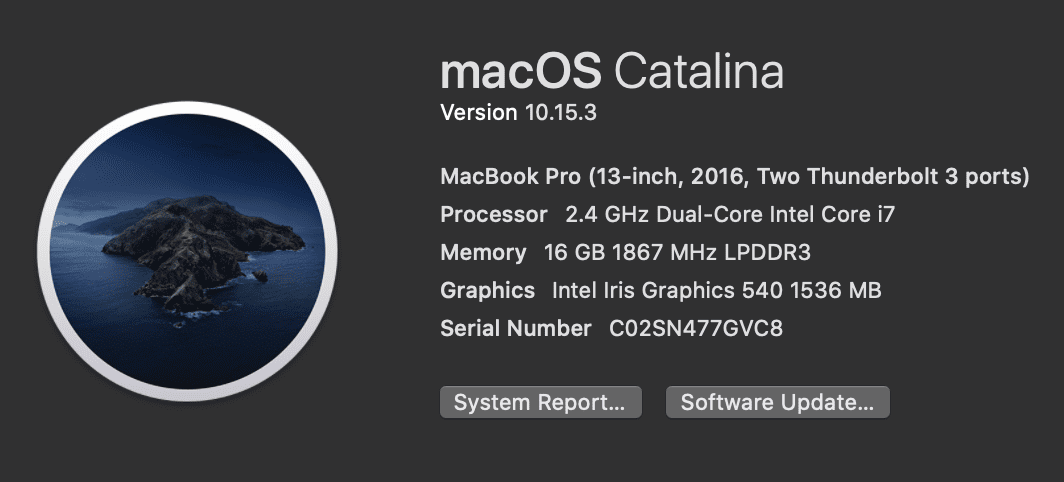Click the Serial Number label
This screenshot has width=1064, height=482.
coord(516,329)
